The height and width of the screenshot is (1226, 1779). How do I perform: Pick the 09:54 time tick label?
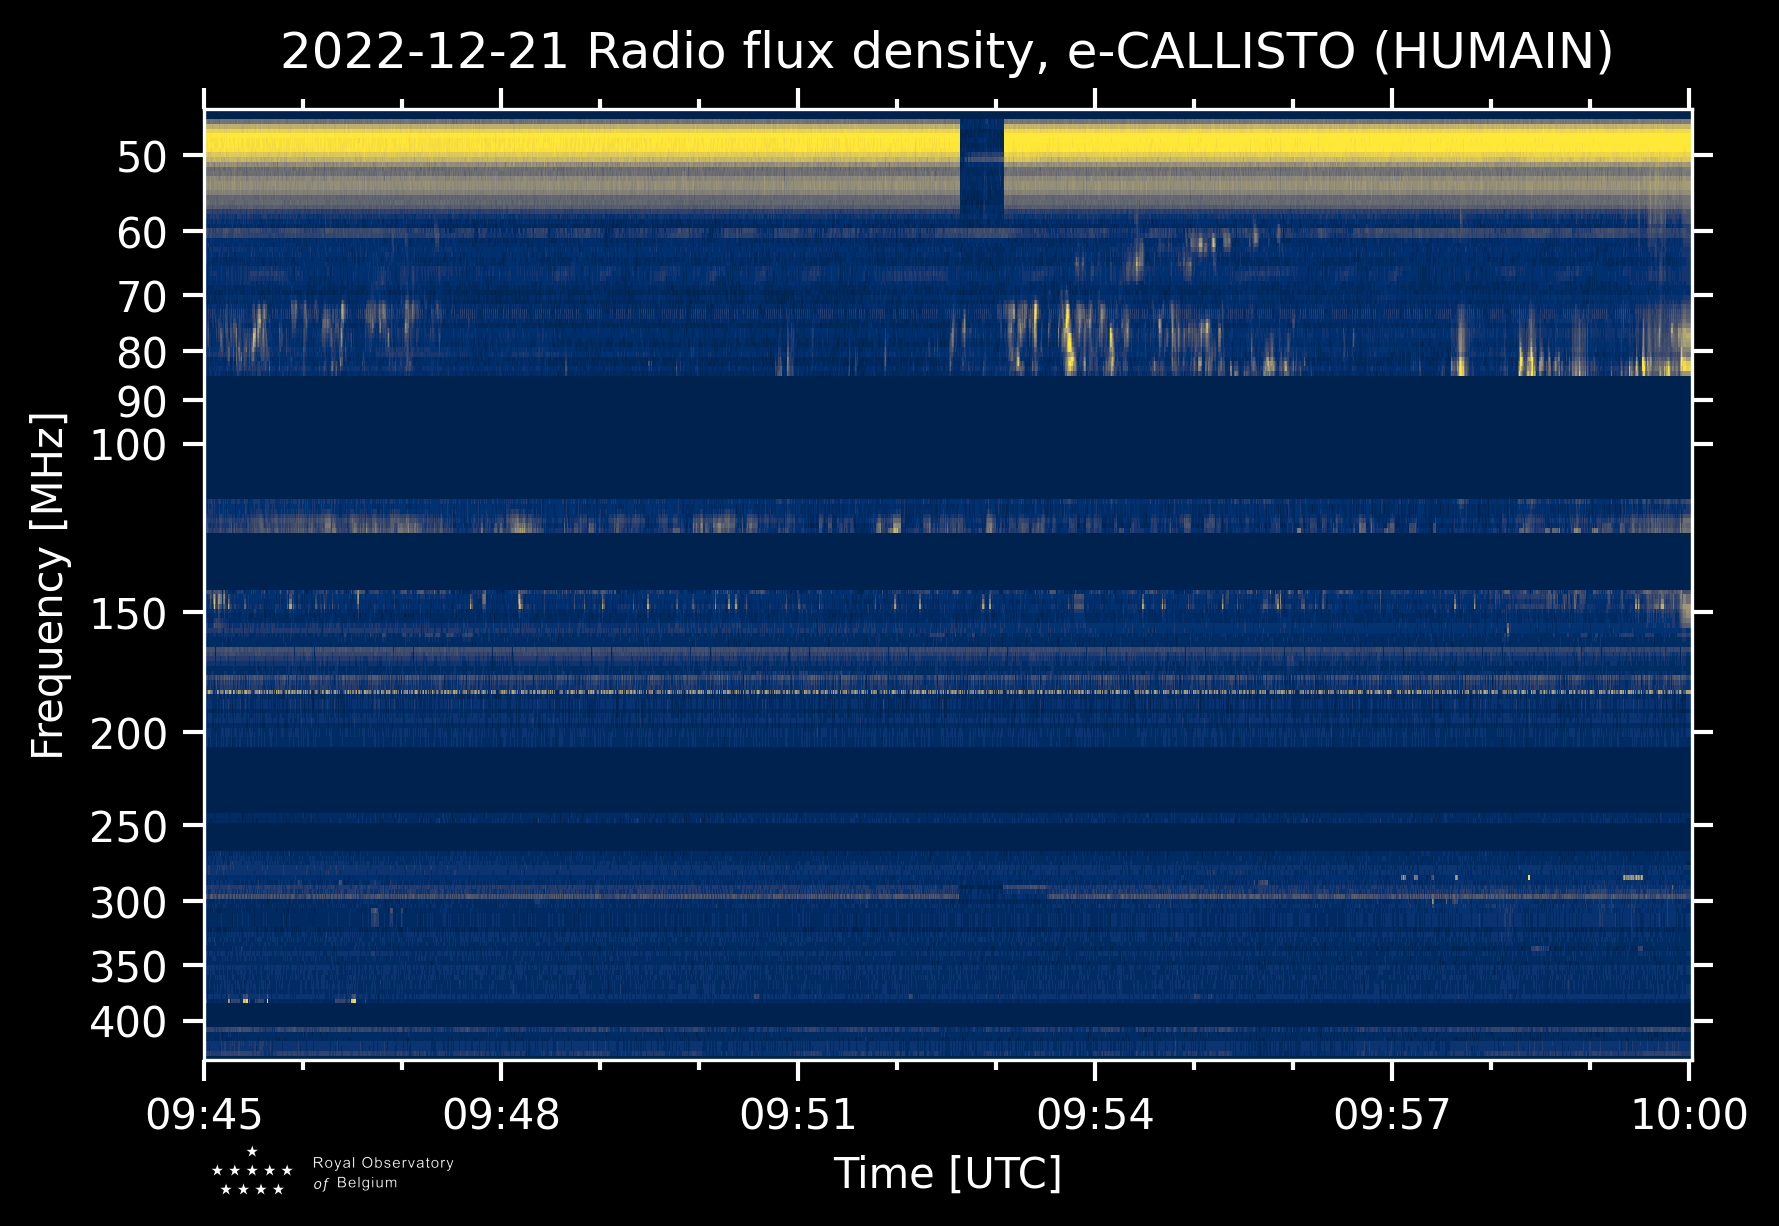coord(1095,1114)
